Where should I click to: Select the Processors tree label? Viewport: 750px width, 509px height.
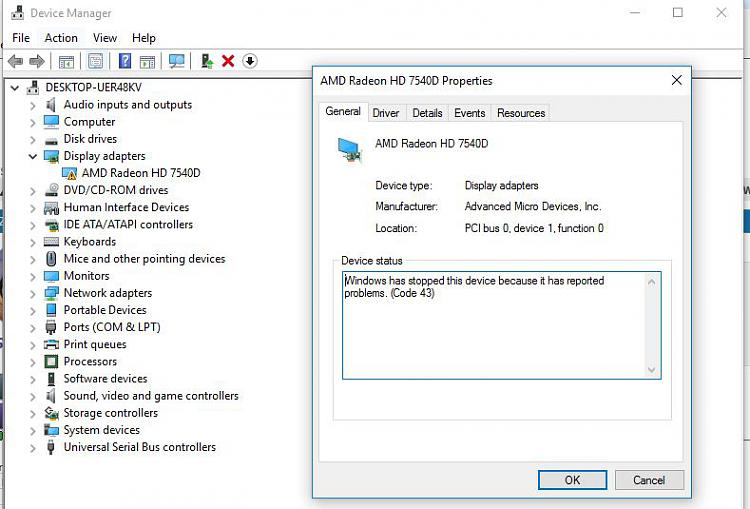(x=90, y=362)
